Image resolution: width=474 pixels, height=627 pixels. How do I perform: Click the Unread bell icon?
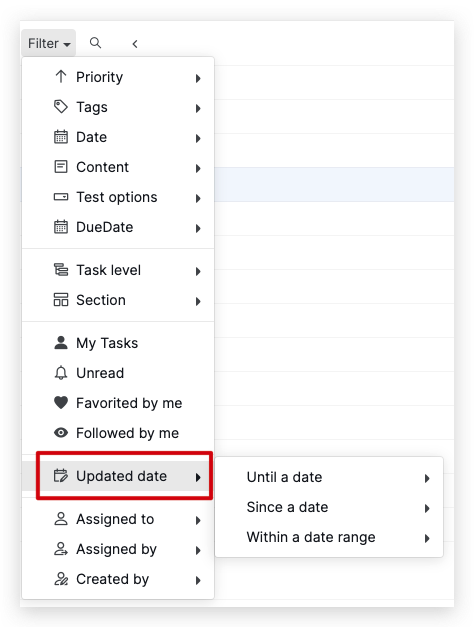point(61,373)
